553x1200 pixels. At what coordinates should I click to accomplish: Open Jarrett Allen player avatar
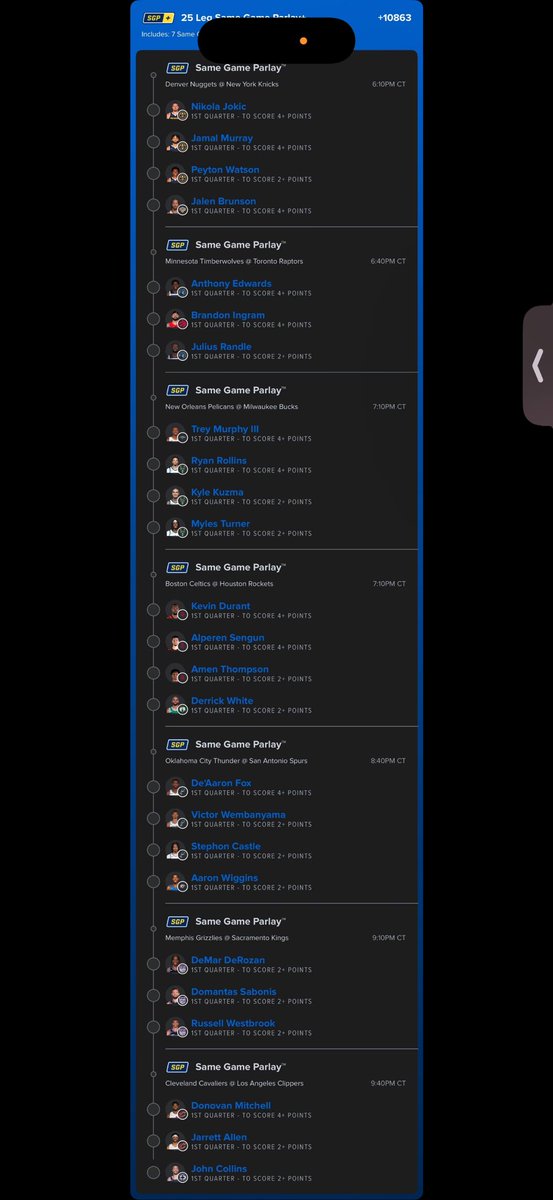(x=176, y=1141)
